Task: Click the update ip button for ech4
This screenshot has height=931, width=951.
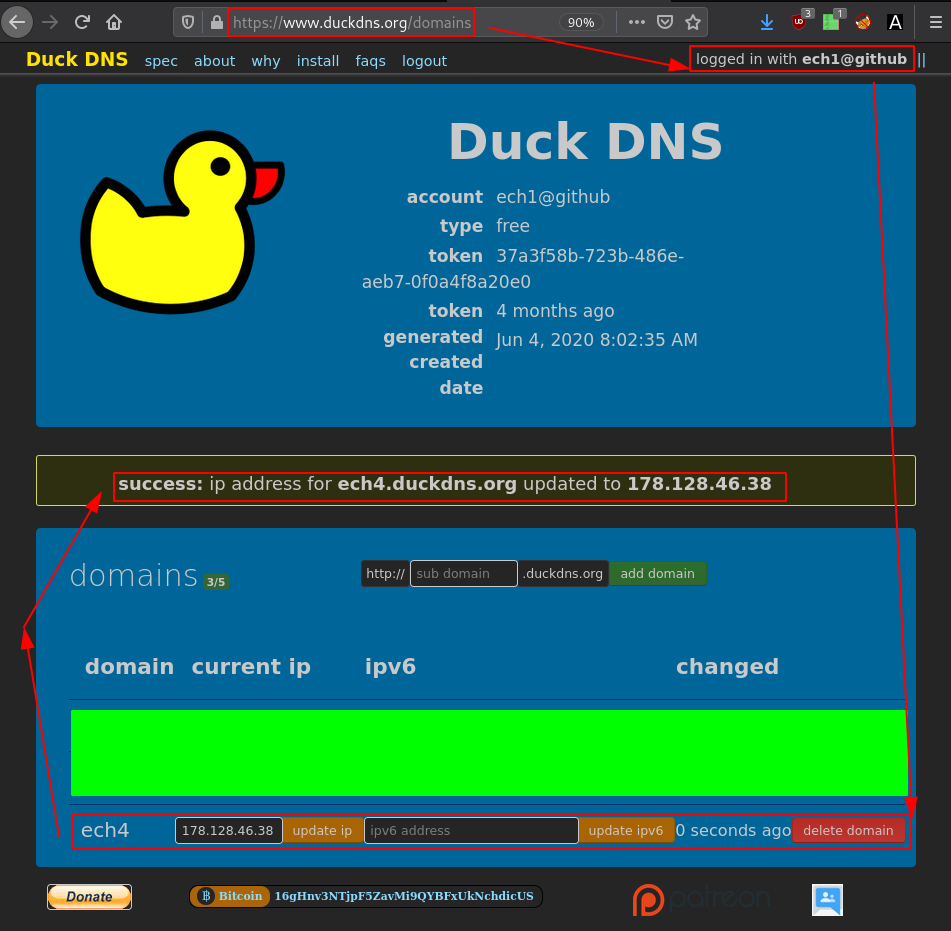Action: pyautogui.click(x=322, y=830)
